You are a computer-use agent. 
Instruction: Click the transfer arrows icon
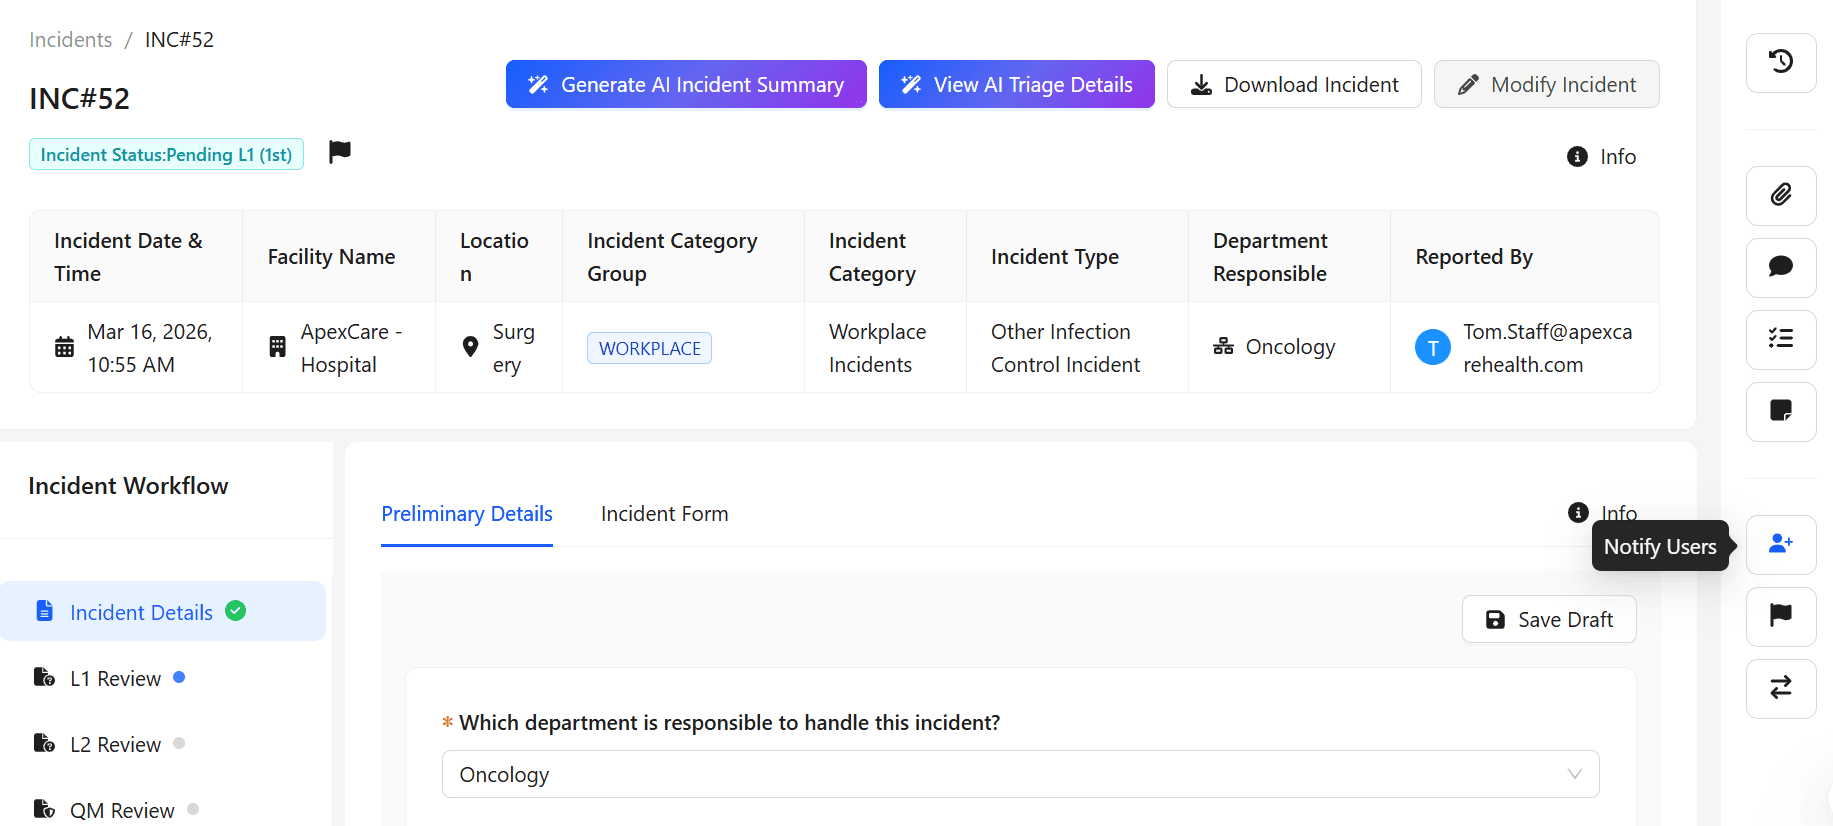pos(1780,688)
